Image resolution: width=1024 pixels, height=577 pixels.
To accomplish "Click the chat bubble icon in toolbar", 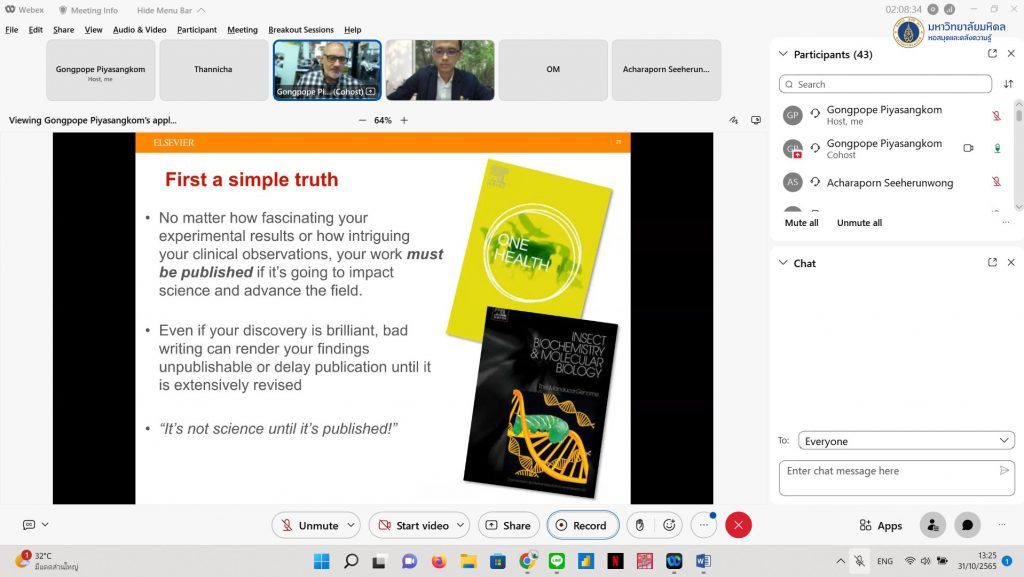I will pos(966,525).
